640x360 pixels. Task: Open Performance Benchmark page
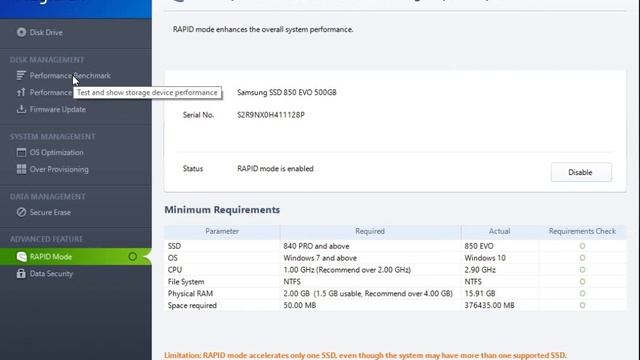70,76
